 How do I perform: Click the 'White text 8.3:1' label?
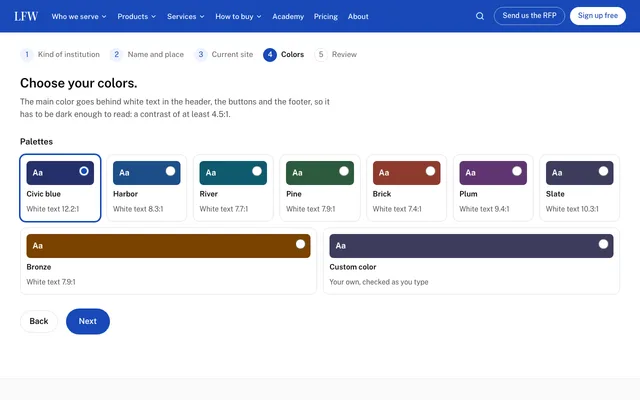[138, 209]
